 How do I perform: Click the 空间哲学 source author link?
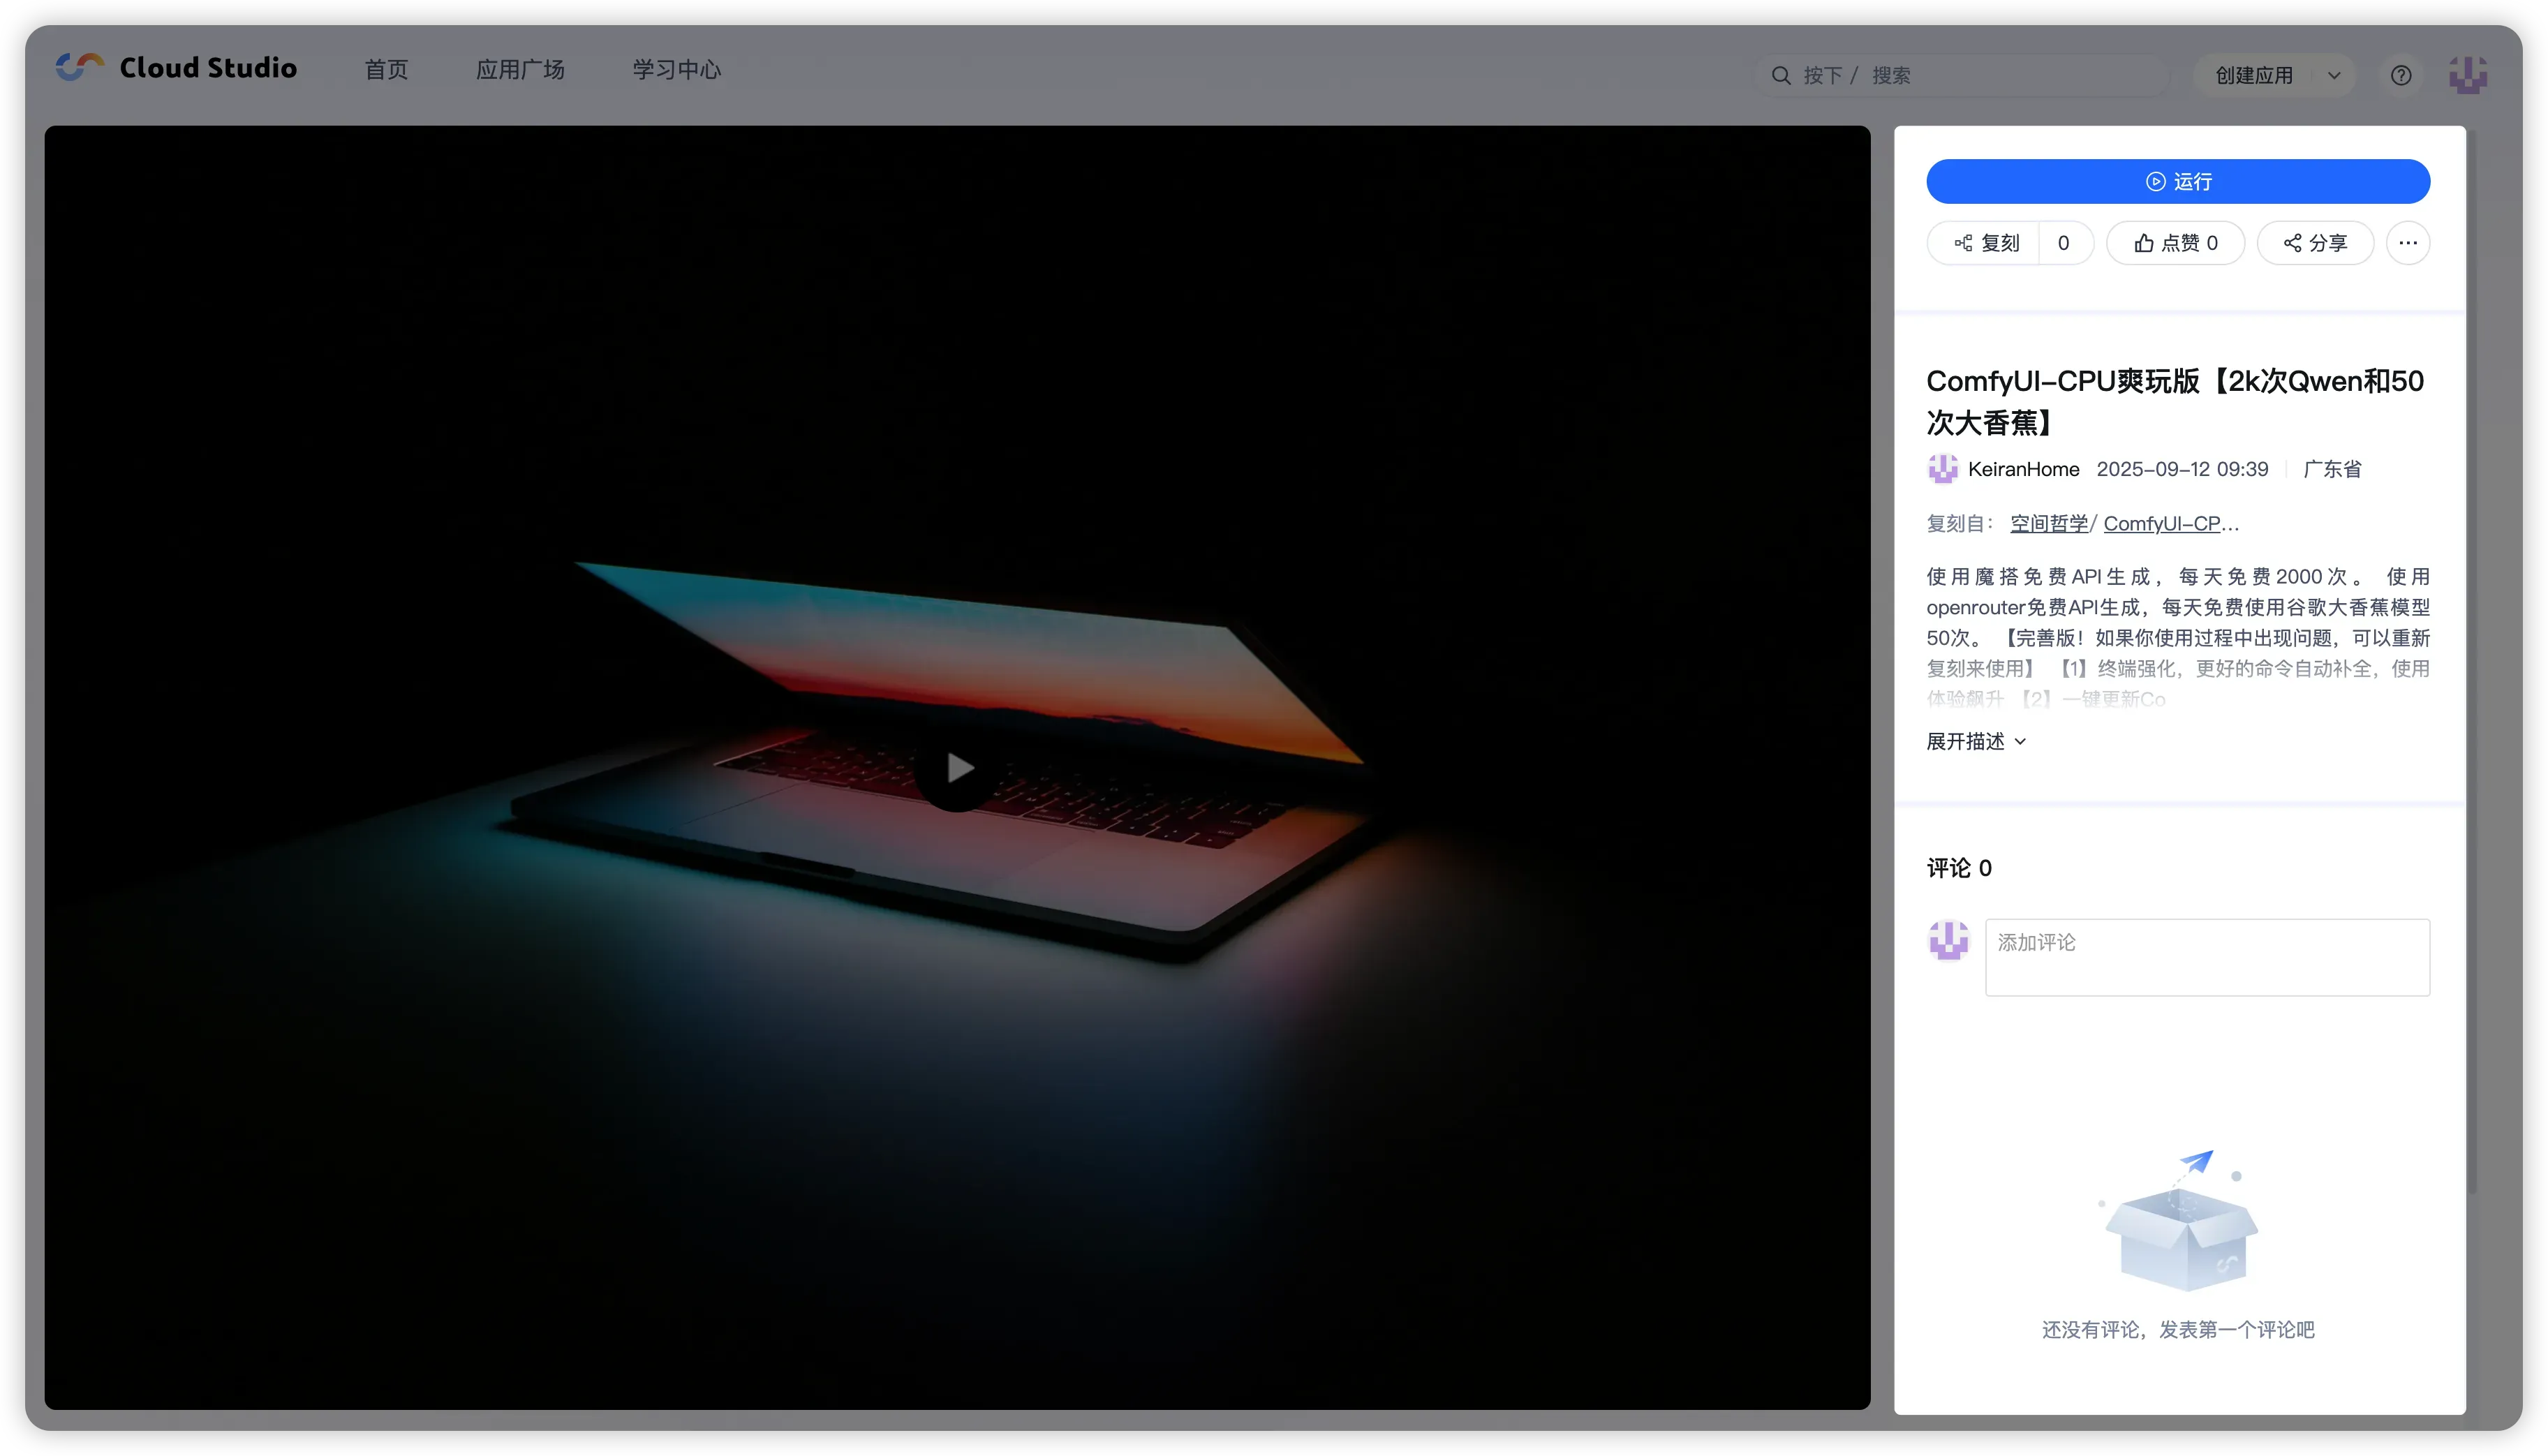click(x=2048, y=523)
